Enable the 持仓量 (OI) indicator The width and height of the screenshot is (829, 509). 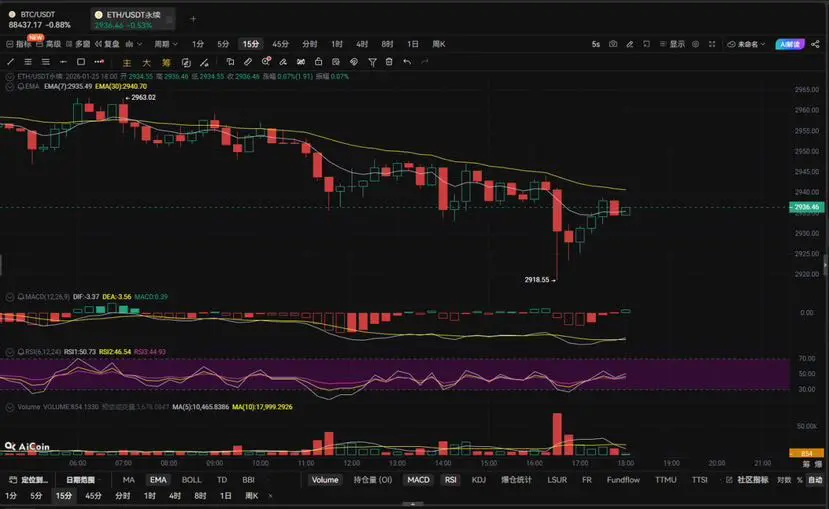click(x=373, y=480)
